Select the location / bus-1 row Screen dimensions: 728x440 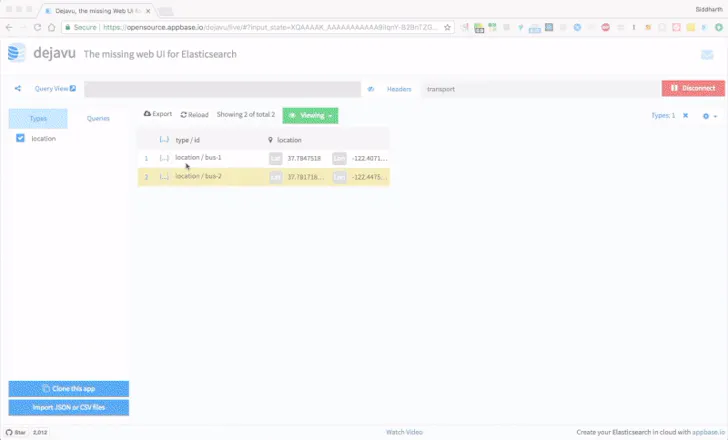click(x=198, y=157)
